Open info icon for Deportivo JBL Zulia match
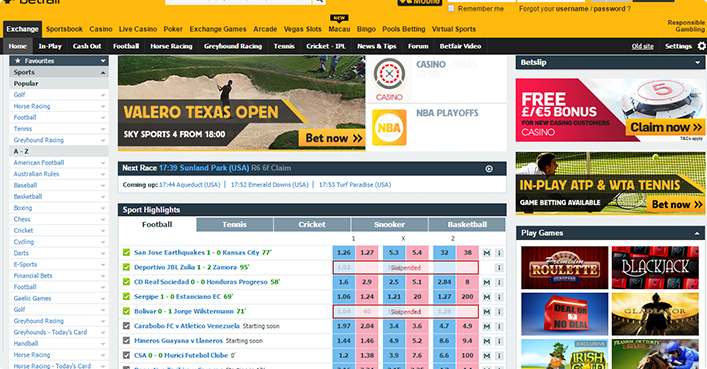Screen dimensions: 707x369 499,268
